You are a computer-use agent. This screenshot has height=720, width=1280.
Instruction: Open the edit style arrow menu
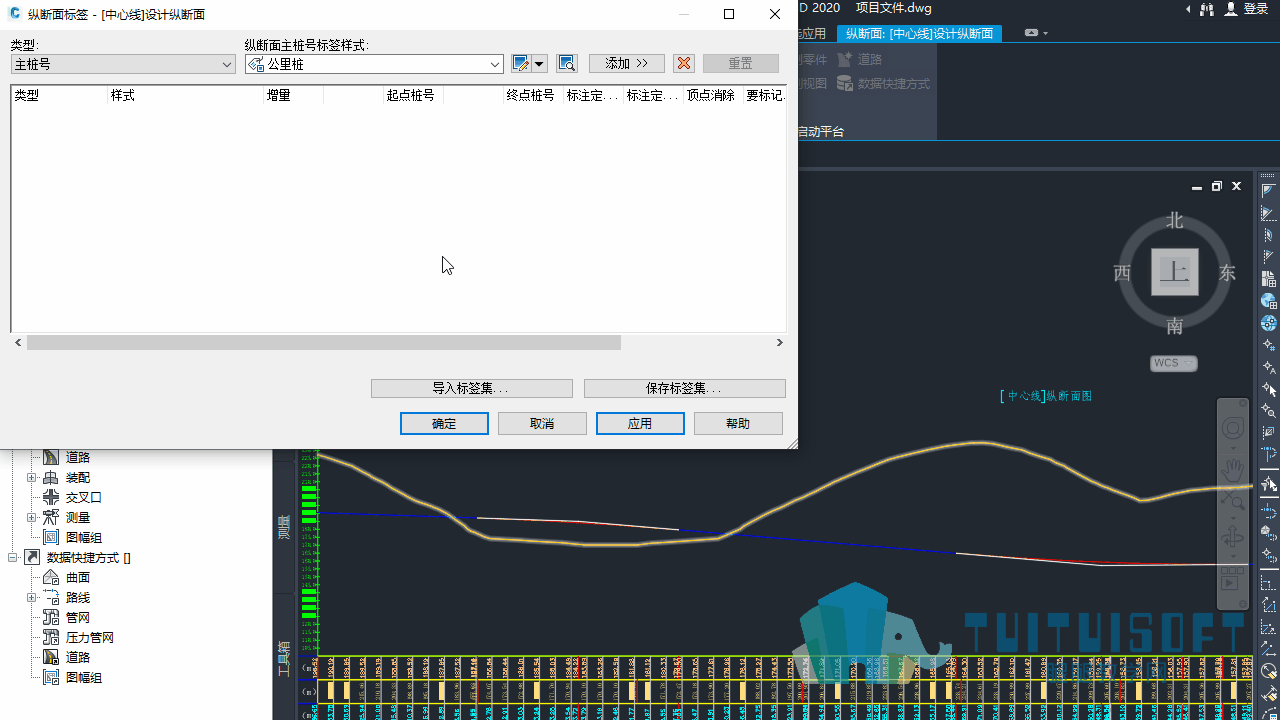pyautogui.click(x=539, y=64)
